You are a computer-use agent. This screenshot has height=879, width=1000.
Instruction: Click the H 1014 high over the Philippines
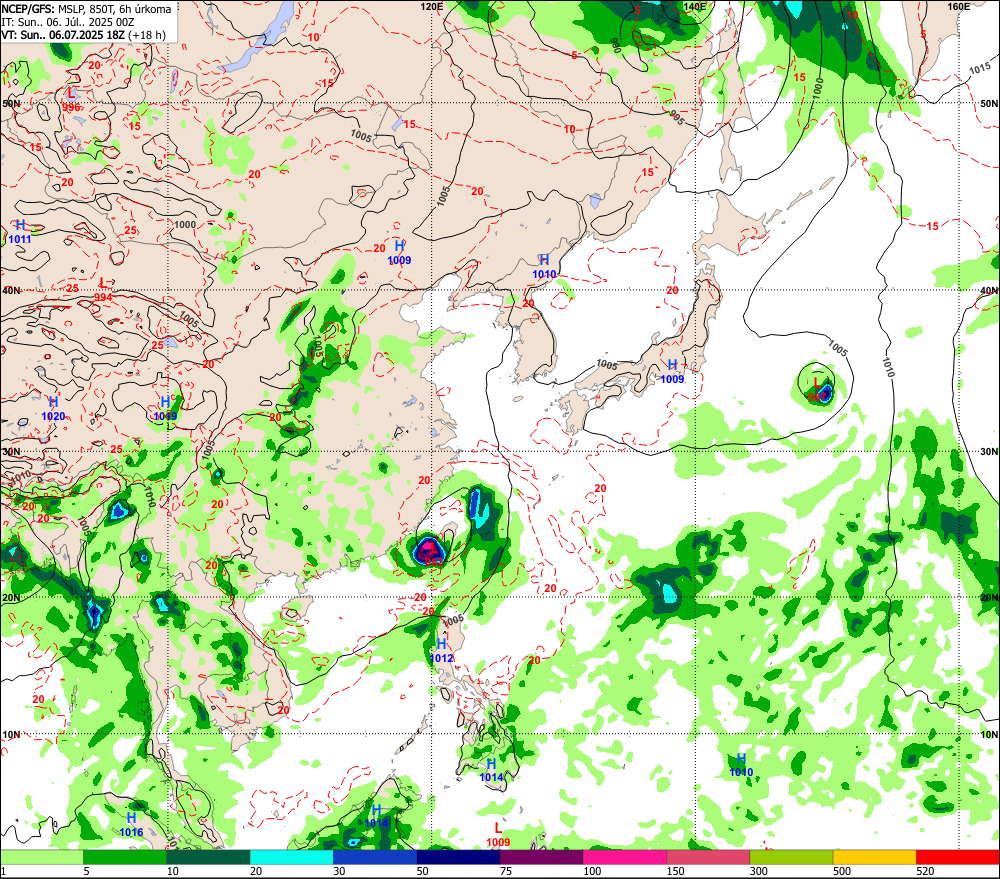(491, 770)
